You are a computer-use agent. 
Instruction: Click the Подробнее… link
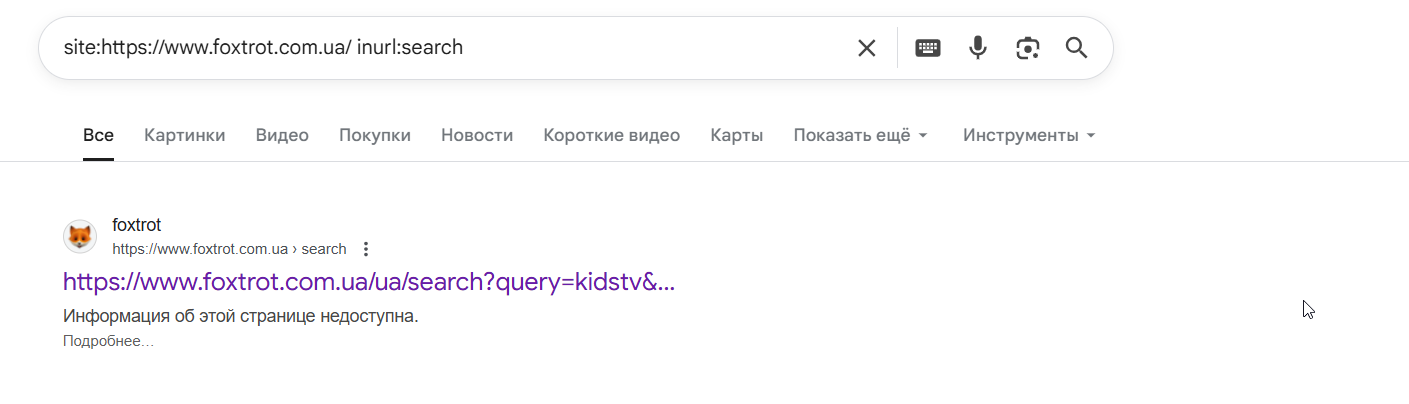pyautogui.click(x=109, y=342)
